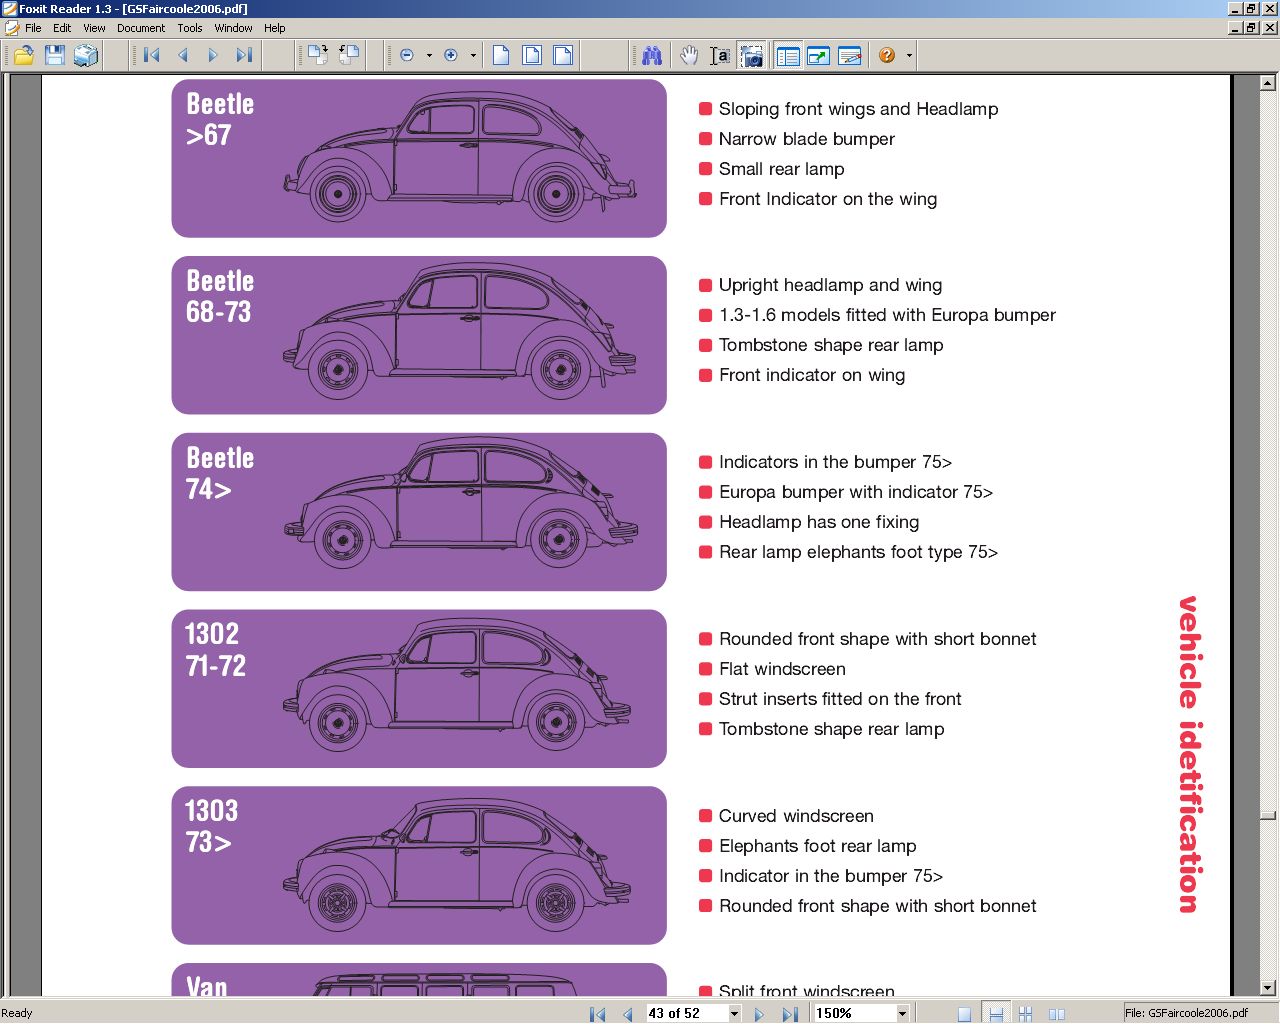Select continuous page layout in status bar
This screenshot has height=1024, width=1280.
click(995, 1014)
